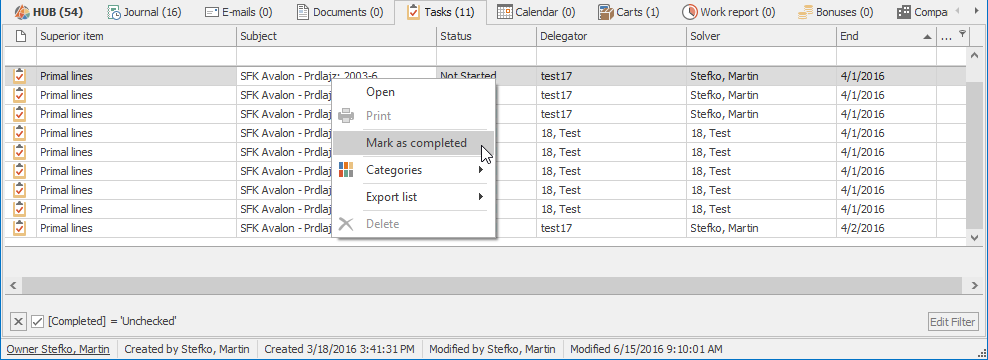Open the Calendar (0) tab
Viewport: 988px width, 360px height.
pyautogui.click(x=536, y=12)
